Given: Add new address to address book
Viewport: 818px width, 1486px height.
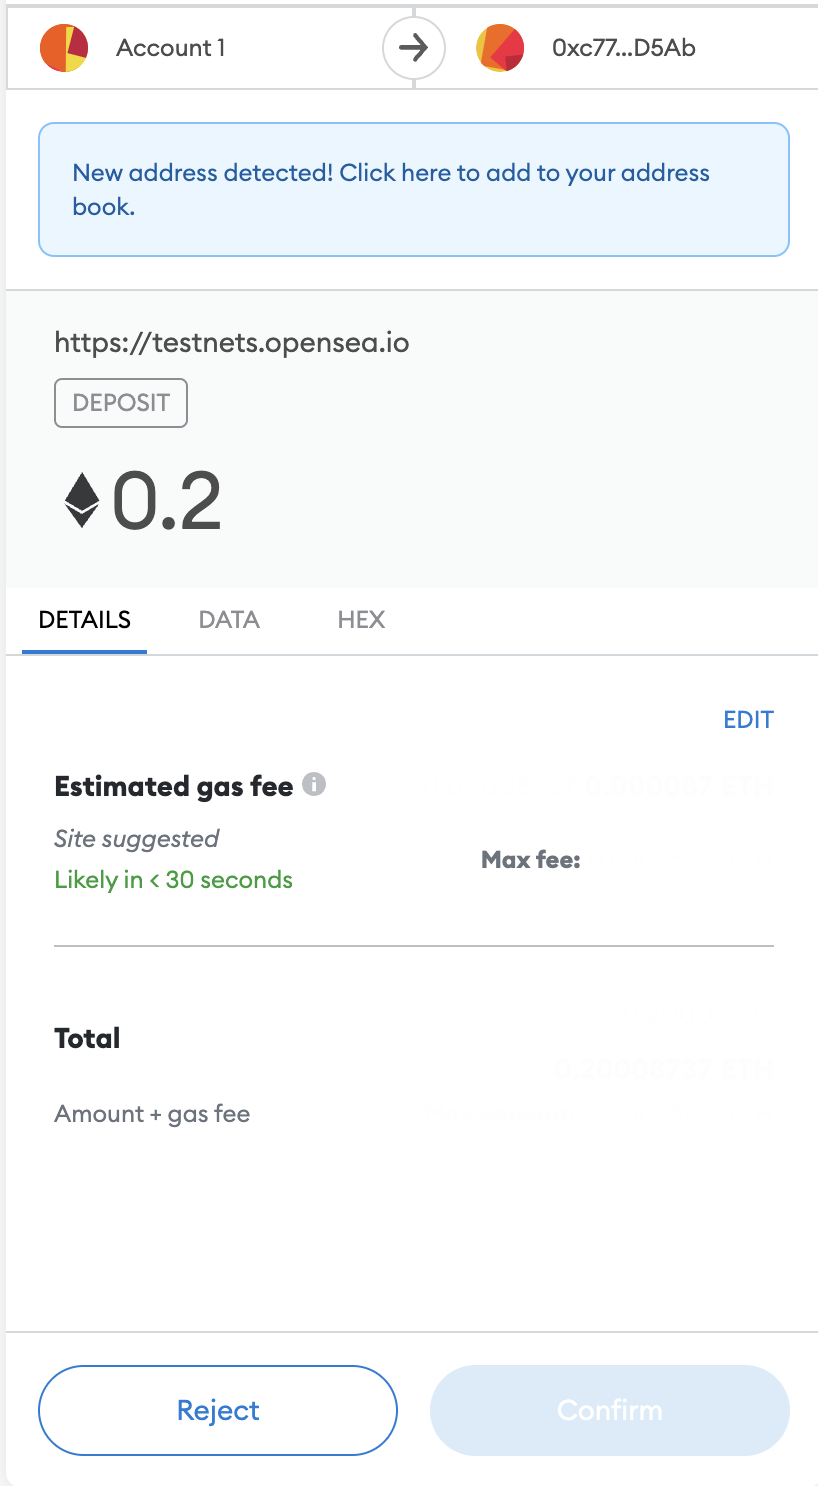Looking at the screenshot, I should pos(413,189).
